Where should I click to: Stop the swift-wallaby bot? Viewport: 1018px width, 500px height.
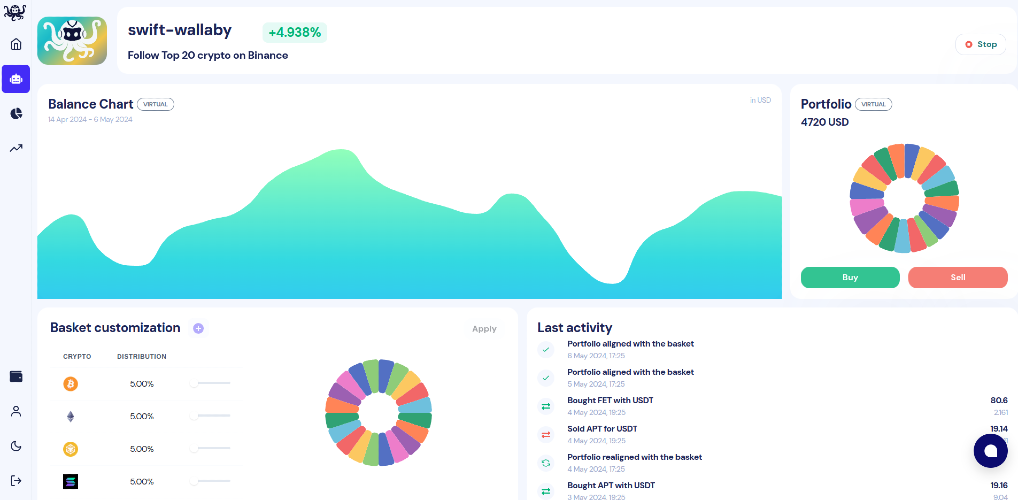[x=980, y=44]
